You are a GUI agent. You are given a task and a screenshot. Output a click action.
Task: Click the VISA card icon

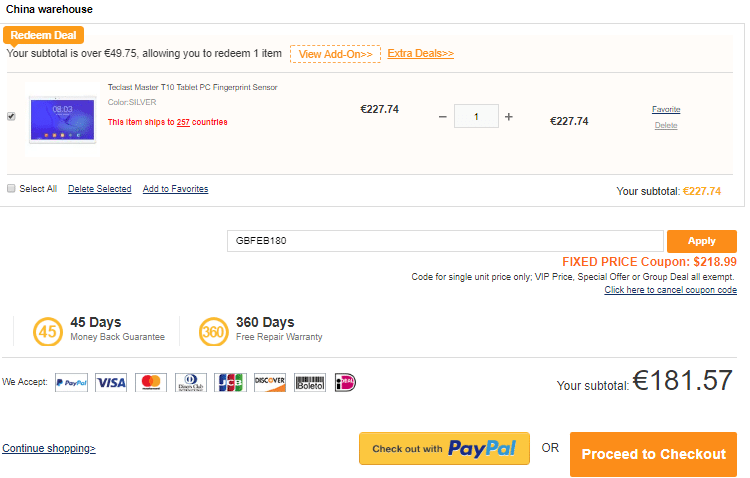(111, 382)
